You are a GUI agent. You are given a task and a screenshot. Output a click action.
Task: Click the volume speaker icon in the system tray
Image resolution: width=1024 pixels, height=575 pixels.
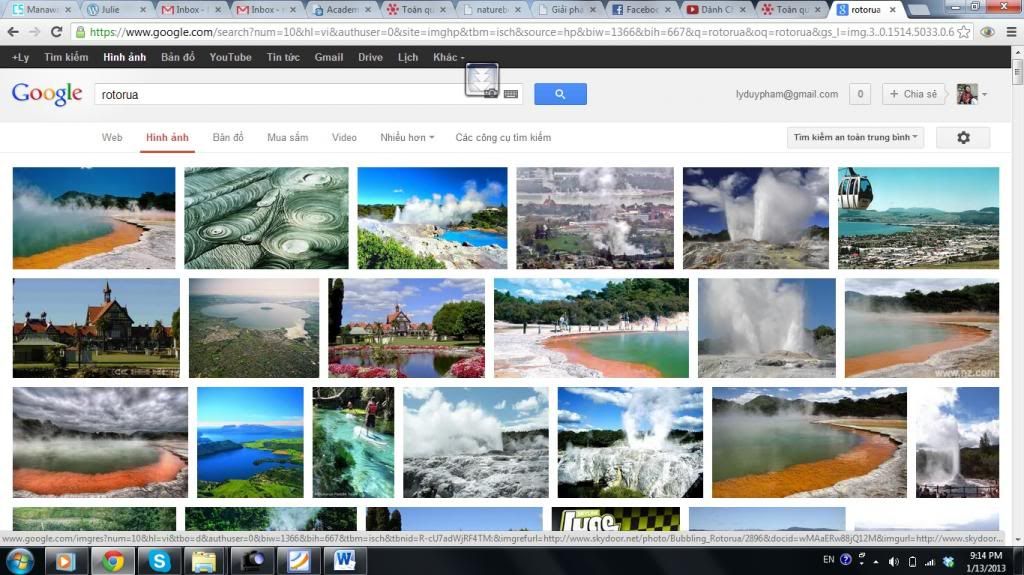point(894,561)
